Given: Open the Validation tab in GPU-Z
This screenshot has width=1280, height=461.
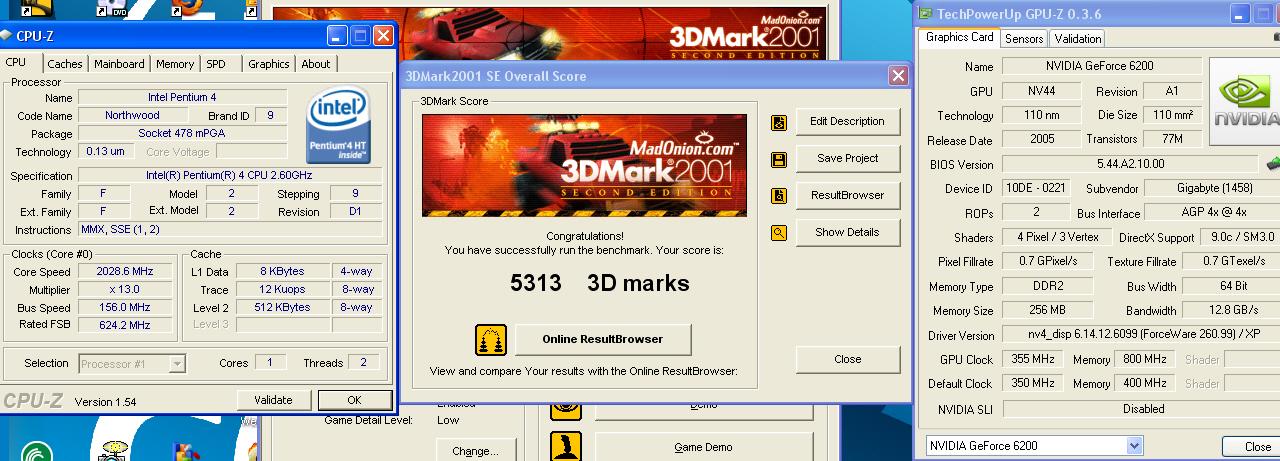Looking at the screenshot, I should pos(1078,39).
